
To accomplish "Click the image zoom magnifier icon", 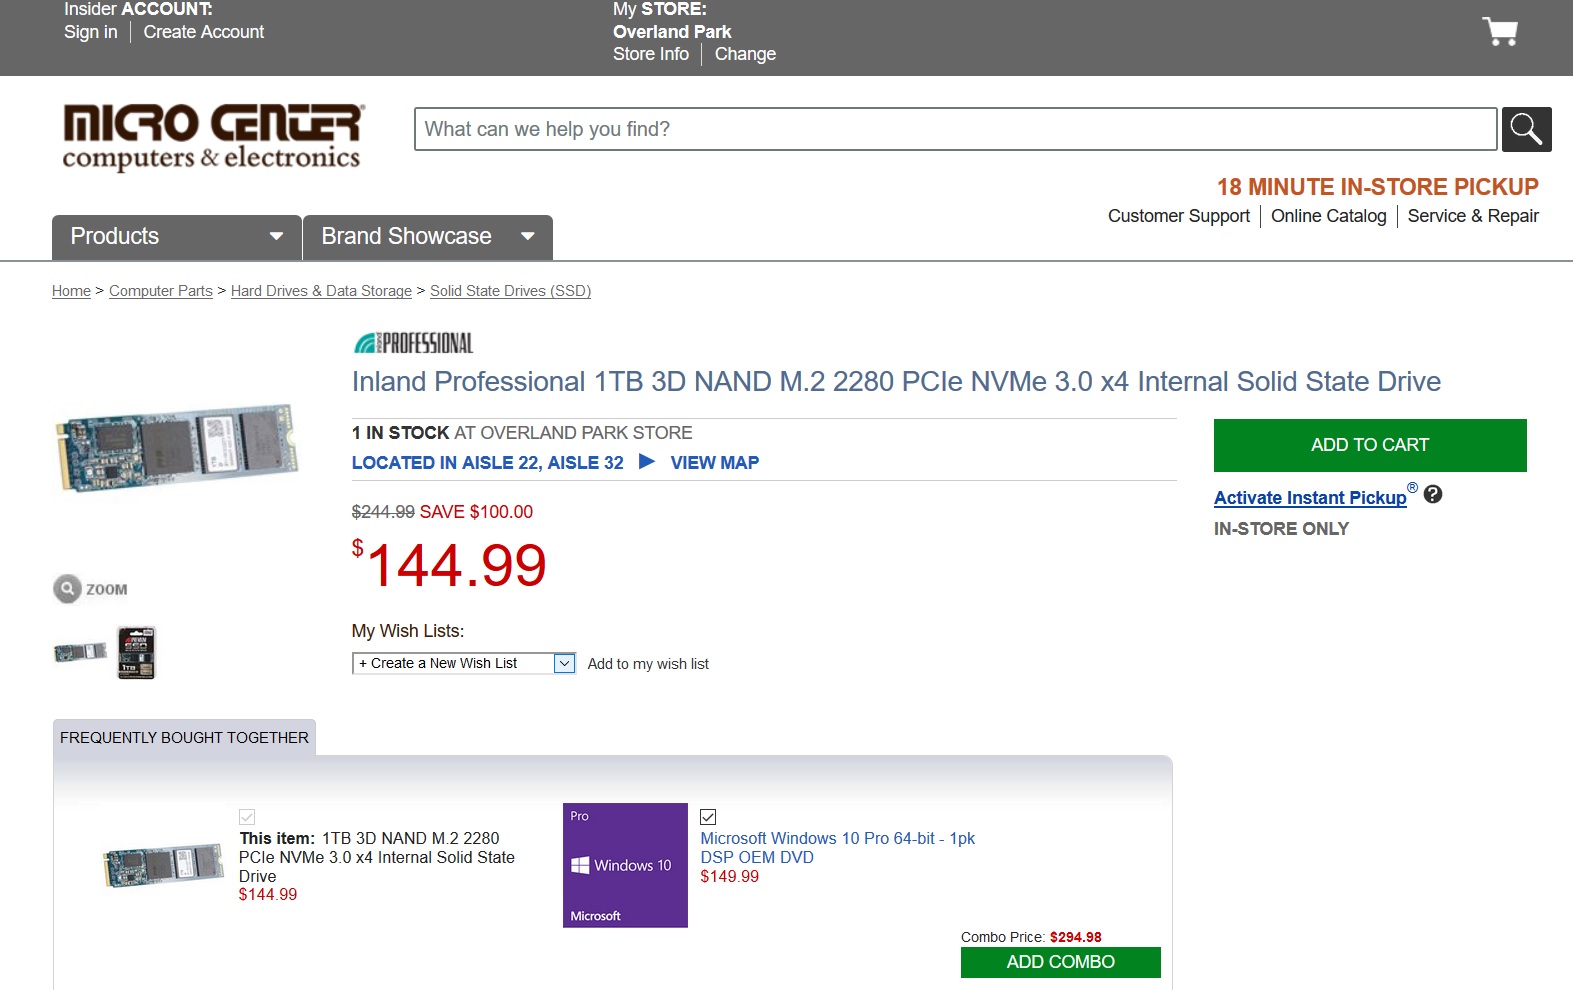I will [x=67, y=589].
